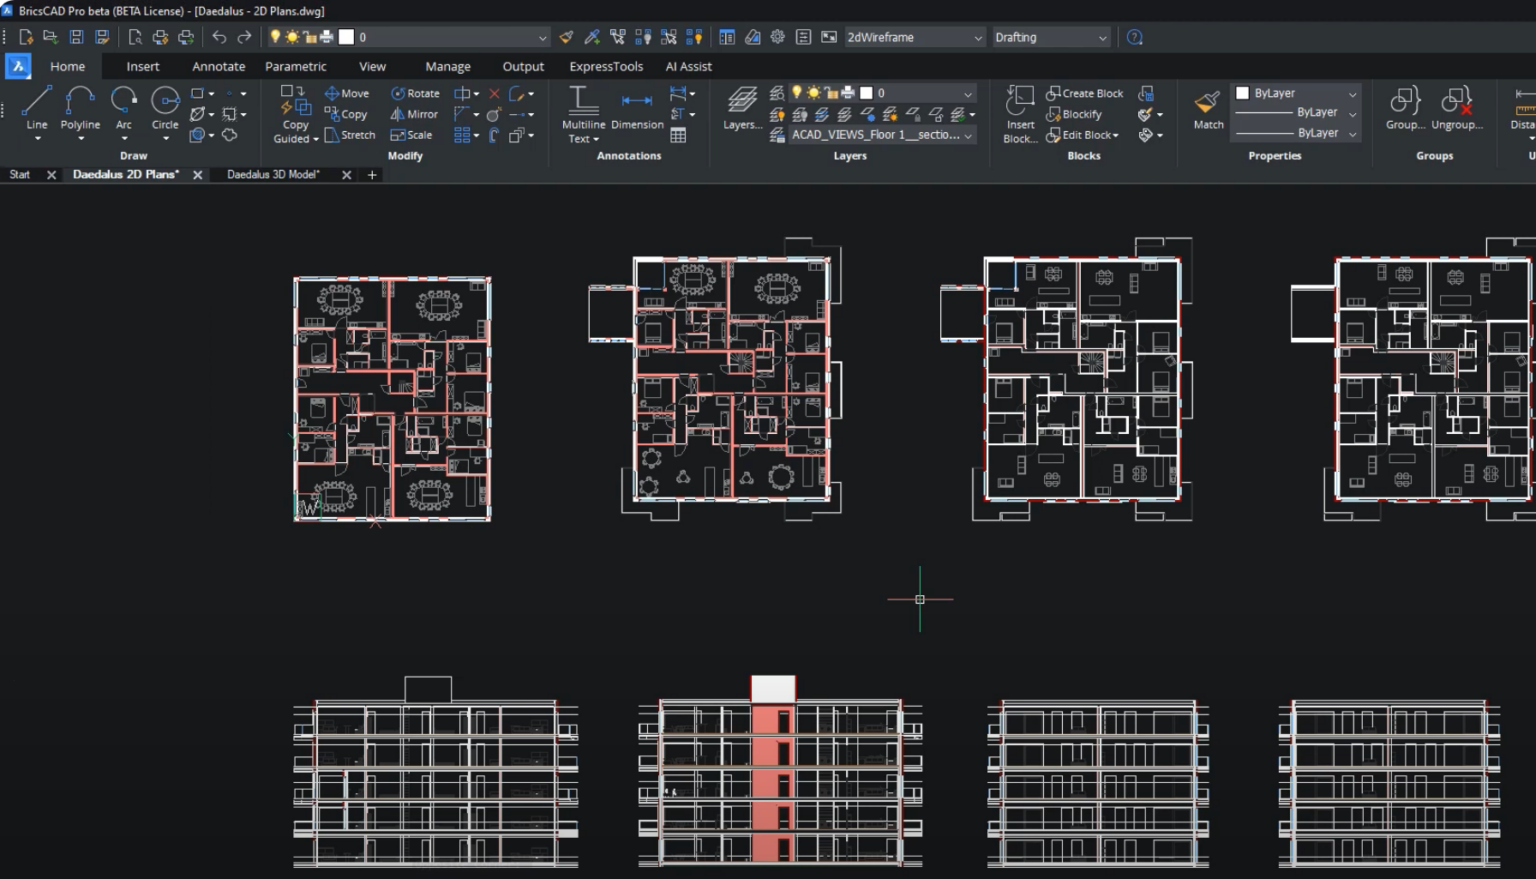Open the 2dWireframe visual style dropdown
This screenshot has height=879, width=1536.
pyautogui.click(x=914, y=37)
